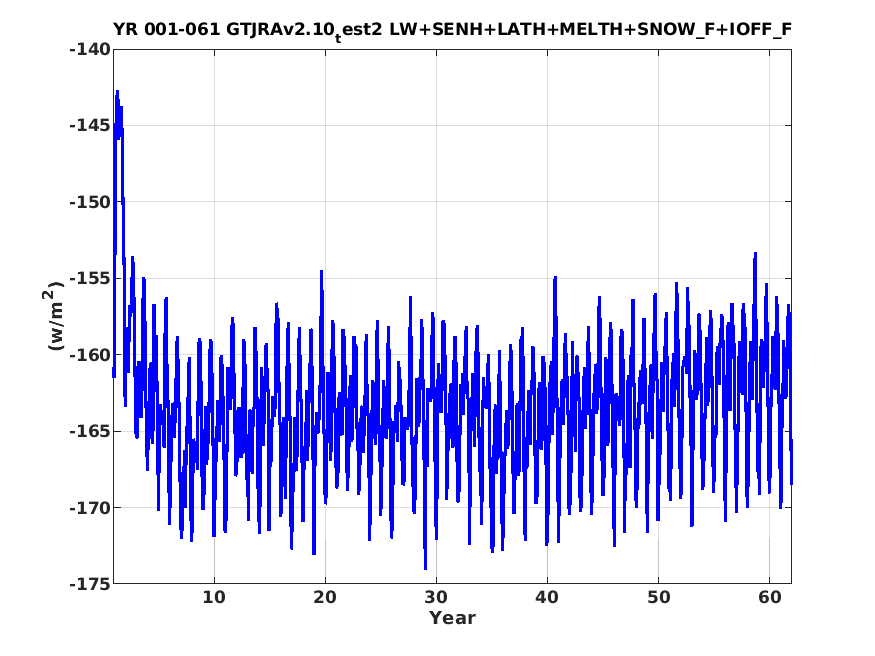Screen dimensions: 875x656
Task: Click the -140 y-axis tick label
Action: [90, 50]
